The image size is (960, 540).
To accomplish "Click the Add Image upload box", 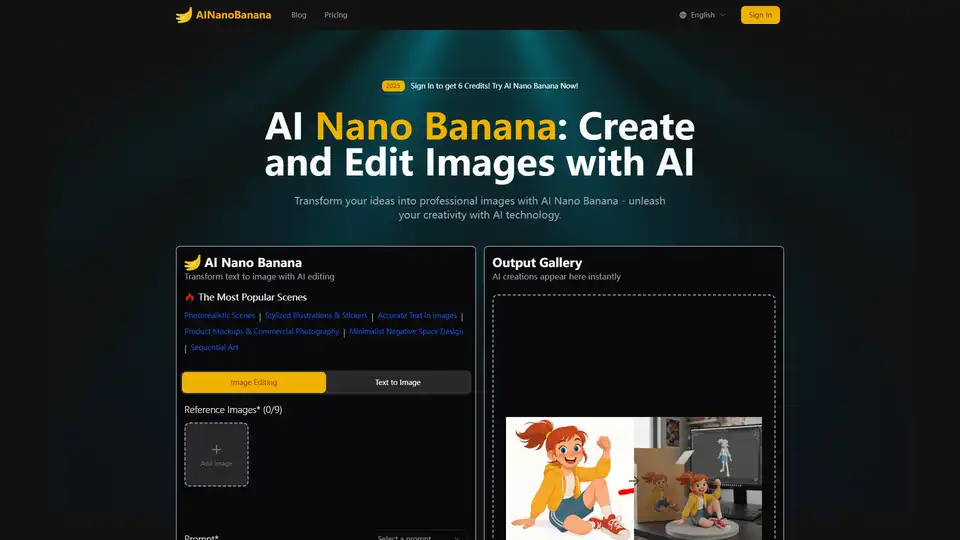I will (x=216, y=454).
